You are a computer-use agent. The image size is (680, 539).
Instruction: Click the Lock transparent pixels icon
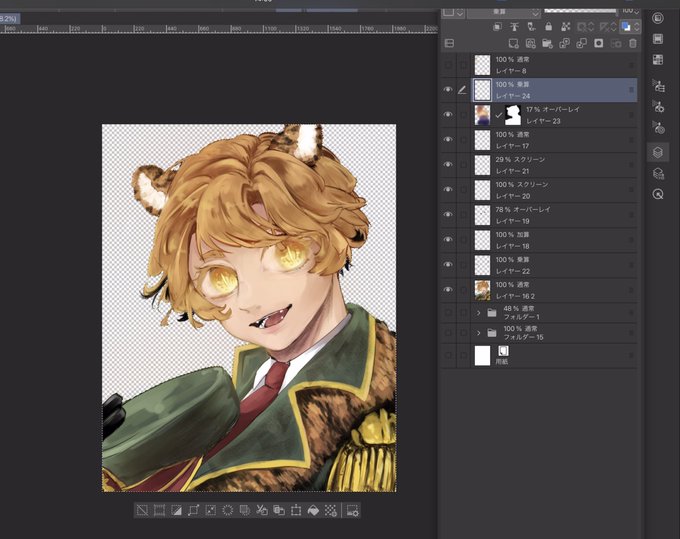click(566, 27)
